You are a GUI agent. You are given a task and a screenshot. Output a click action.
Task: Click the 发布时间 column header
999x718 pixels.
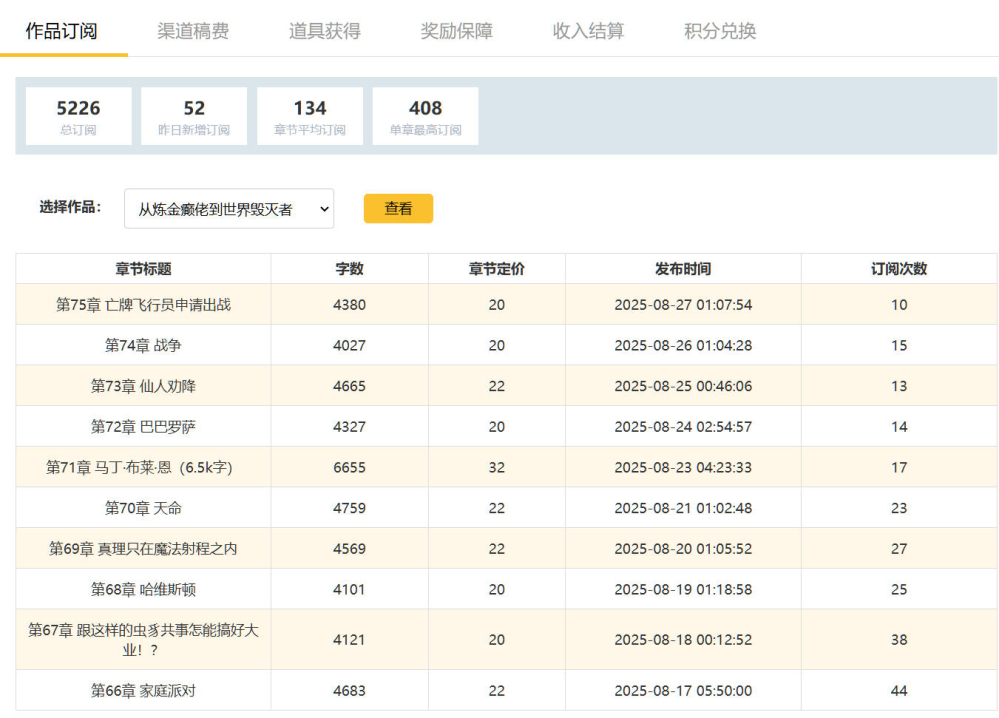click(x=682, y=269)
